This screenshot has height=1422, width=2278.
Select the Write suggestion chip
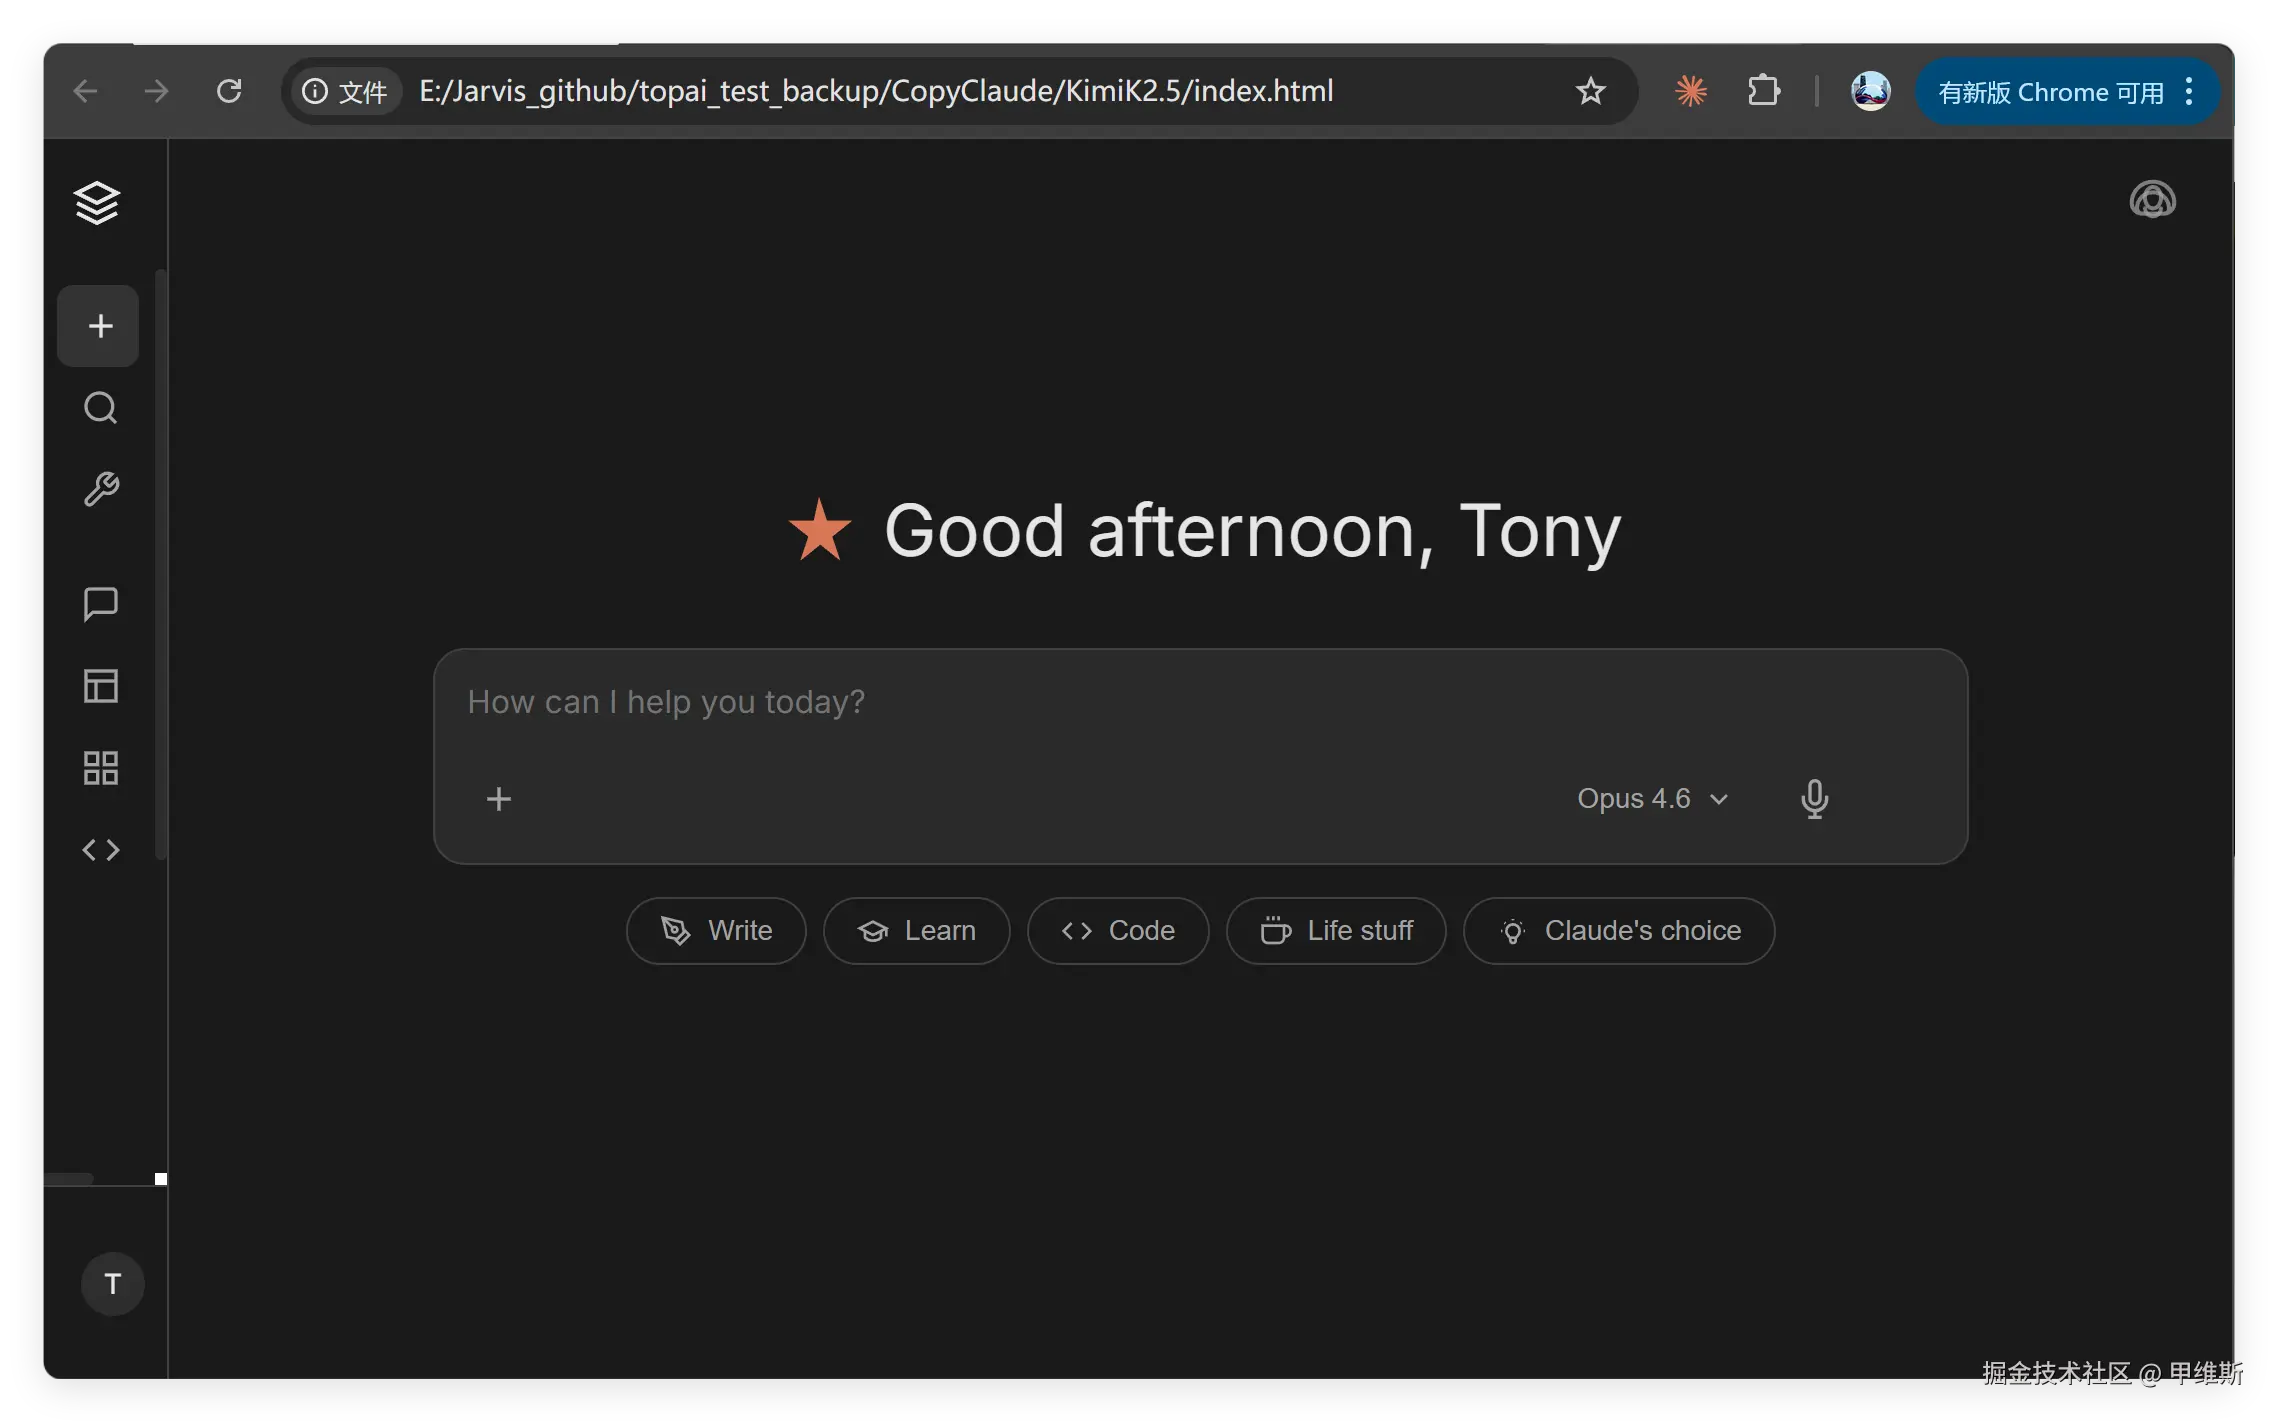[716, 931]
